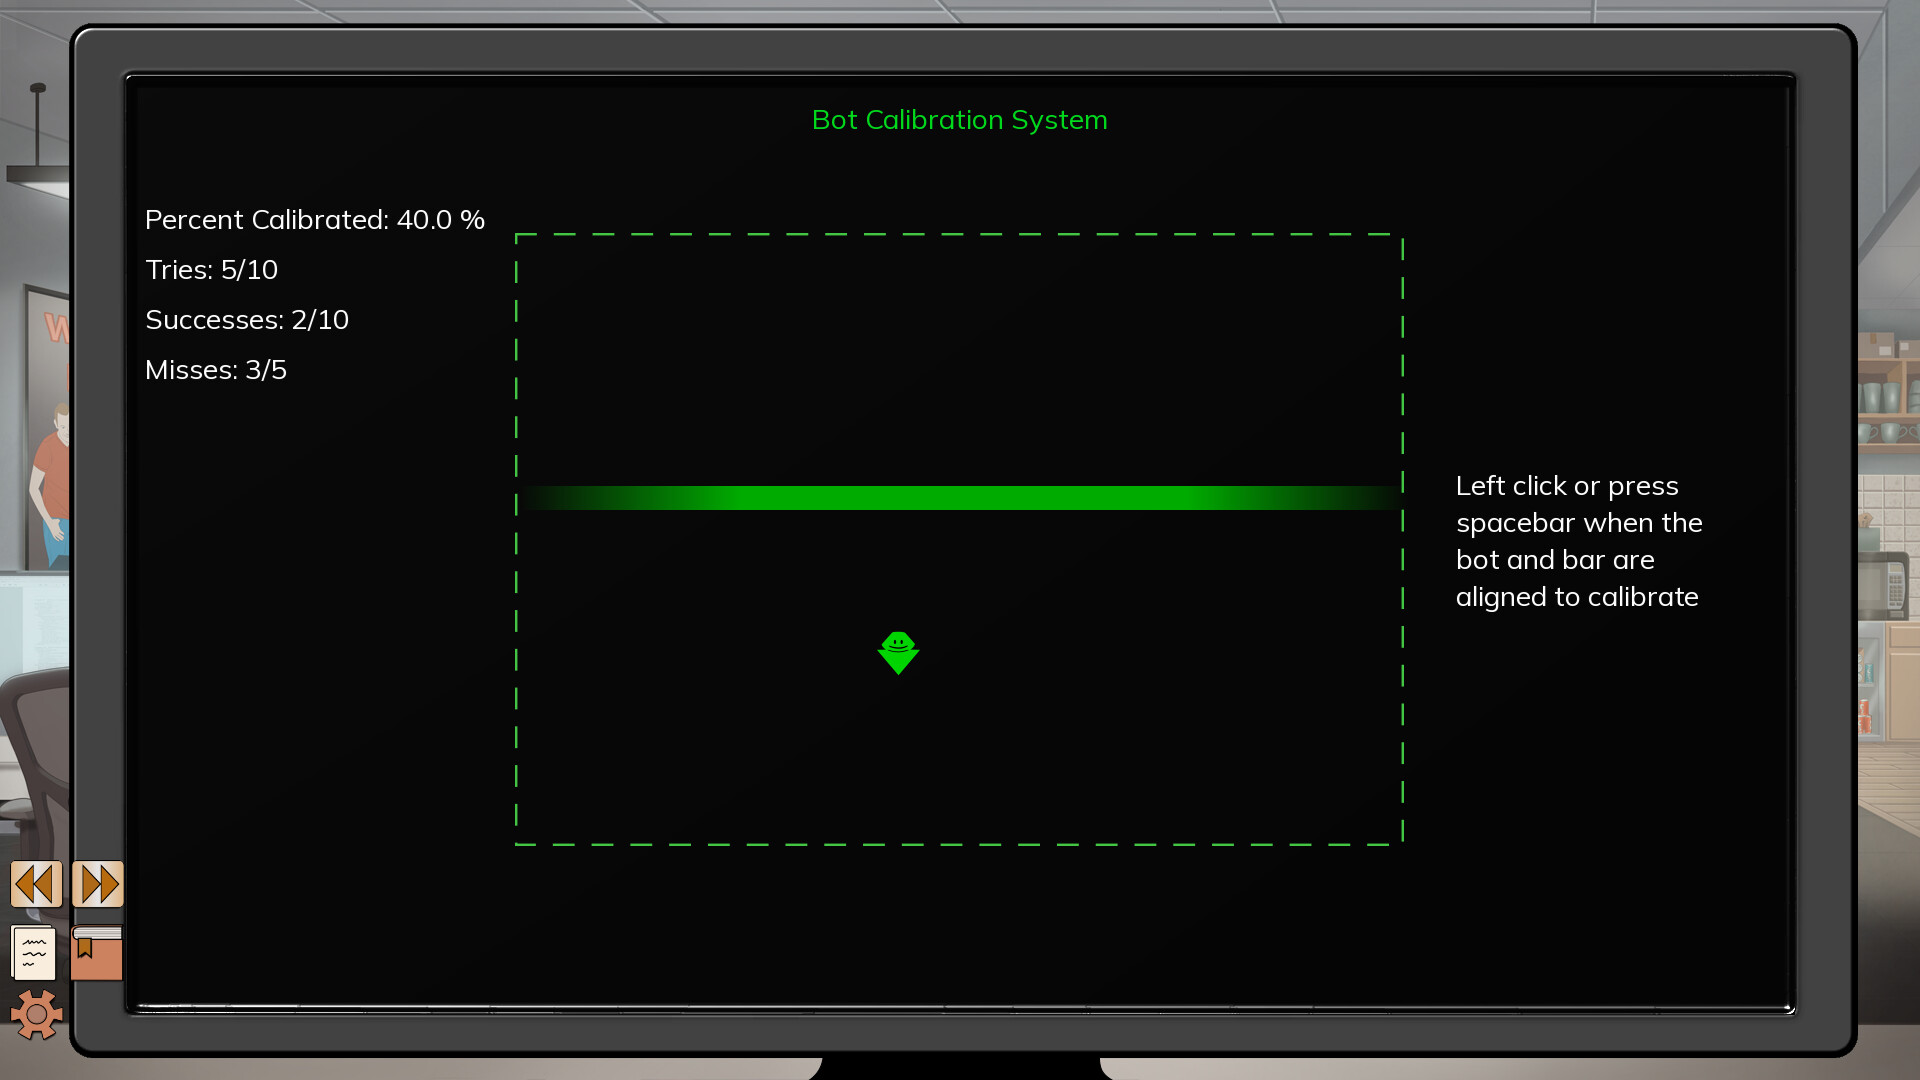Click the 'Tries: 5/10' counter
Viewport: 1920px width, 1080px height.
(x=212, y=270)
